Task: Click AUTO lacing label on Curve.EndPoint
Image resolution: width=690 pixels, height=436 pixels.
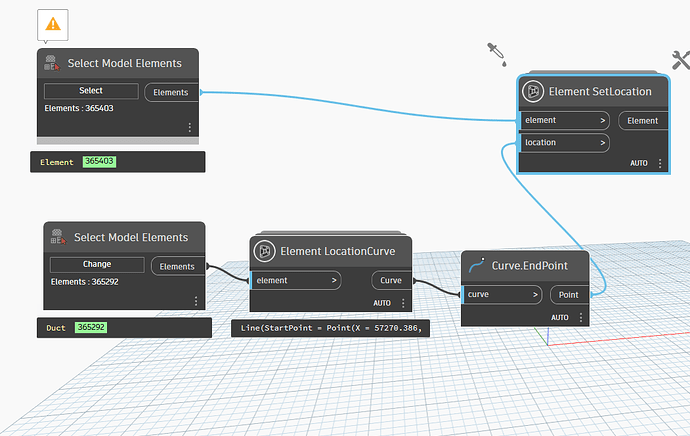Action: pyautogui.click(x=560, y=317)
